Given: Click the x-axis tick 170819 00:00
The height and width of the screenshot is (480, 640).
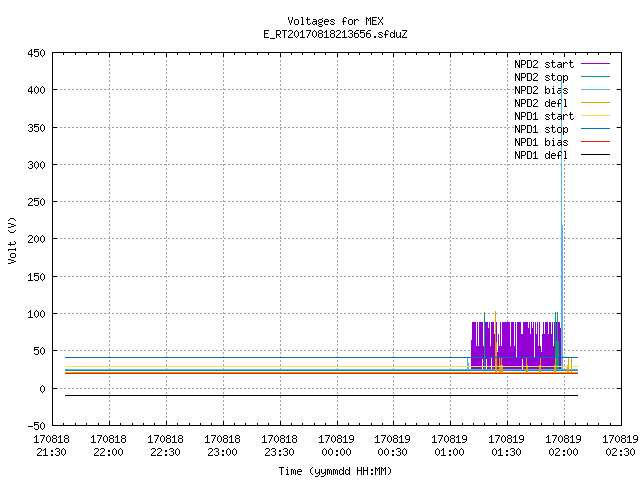Looking at the screenshot, I should click(x=336, y=446).
